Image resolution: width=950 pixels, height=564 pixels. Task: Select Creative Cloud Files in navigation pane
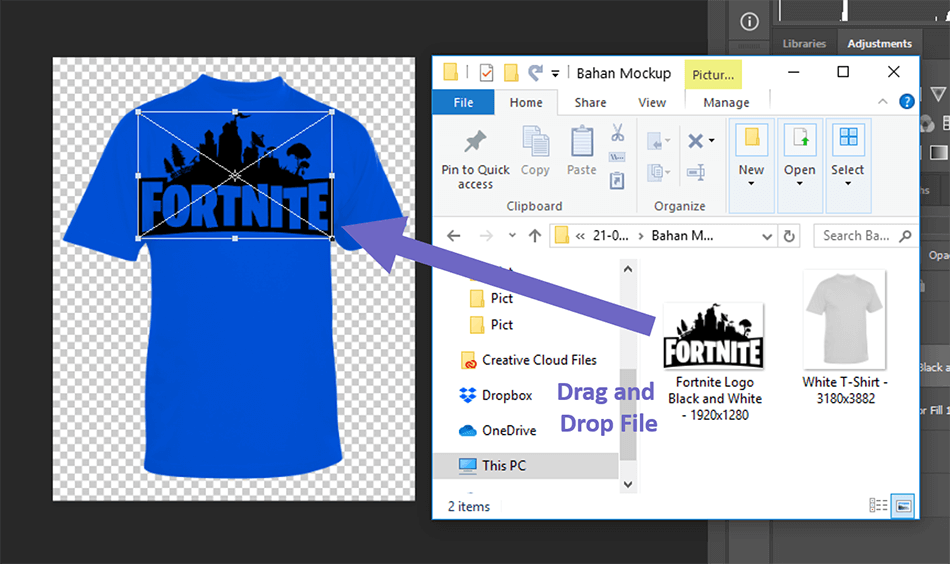pos(528,360)
